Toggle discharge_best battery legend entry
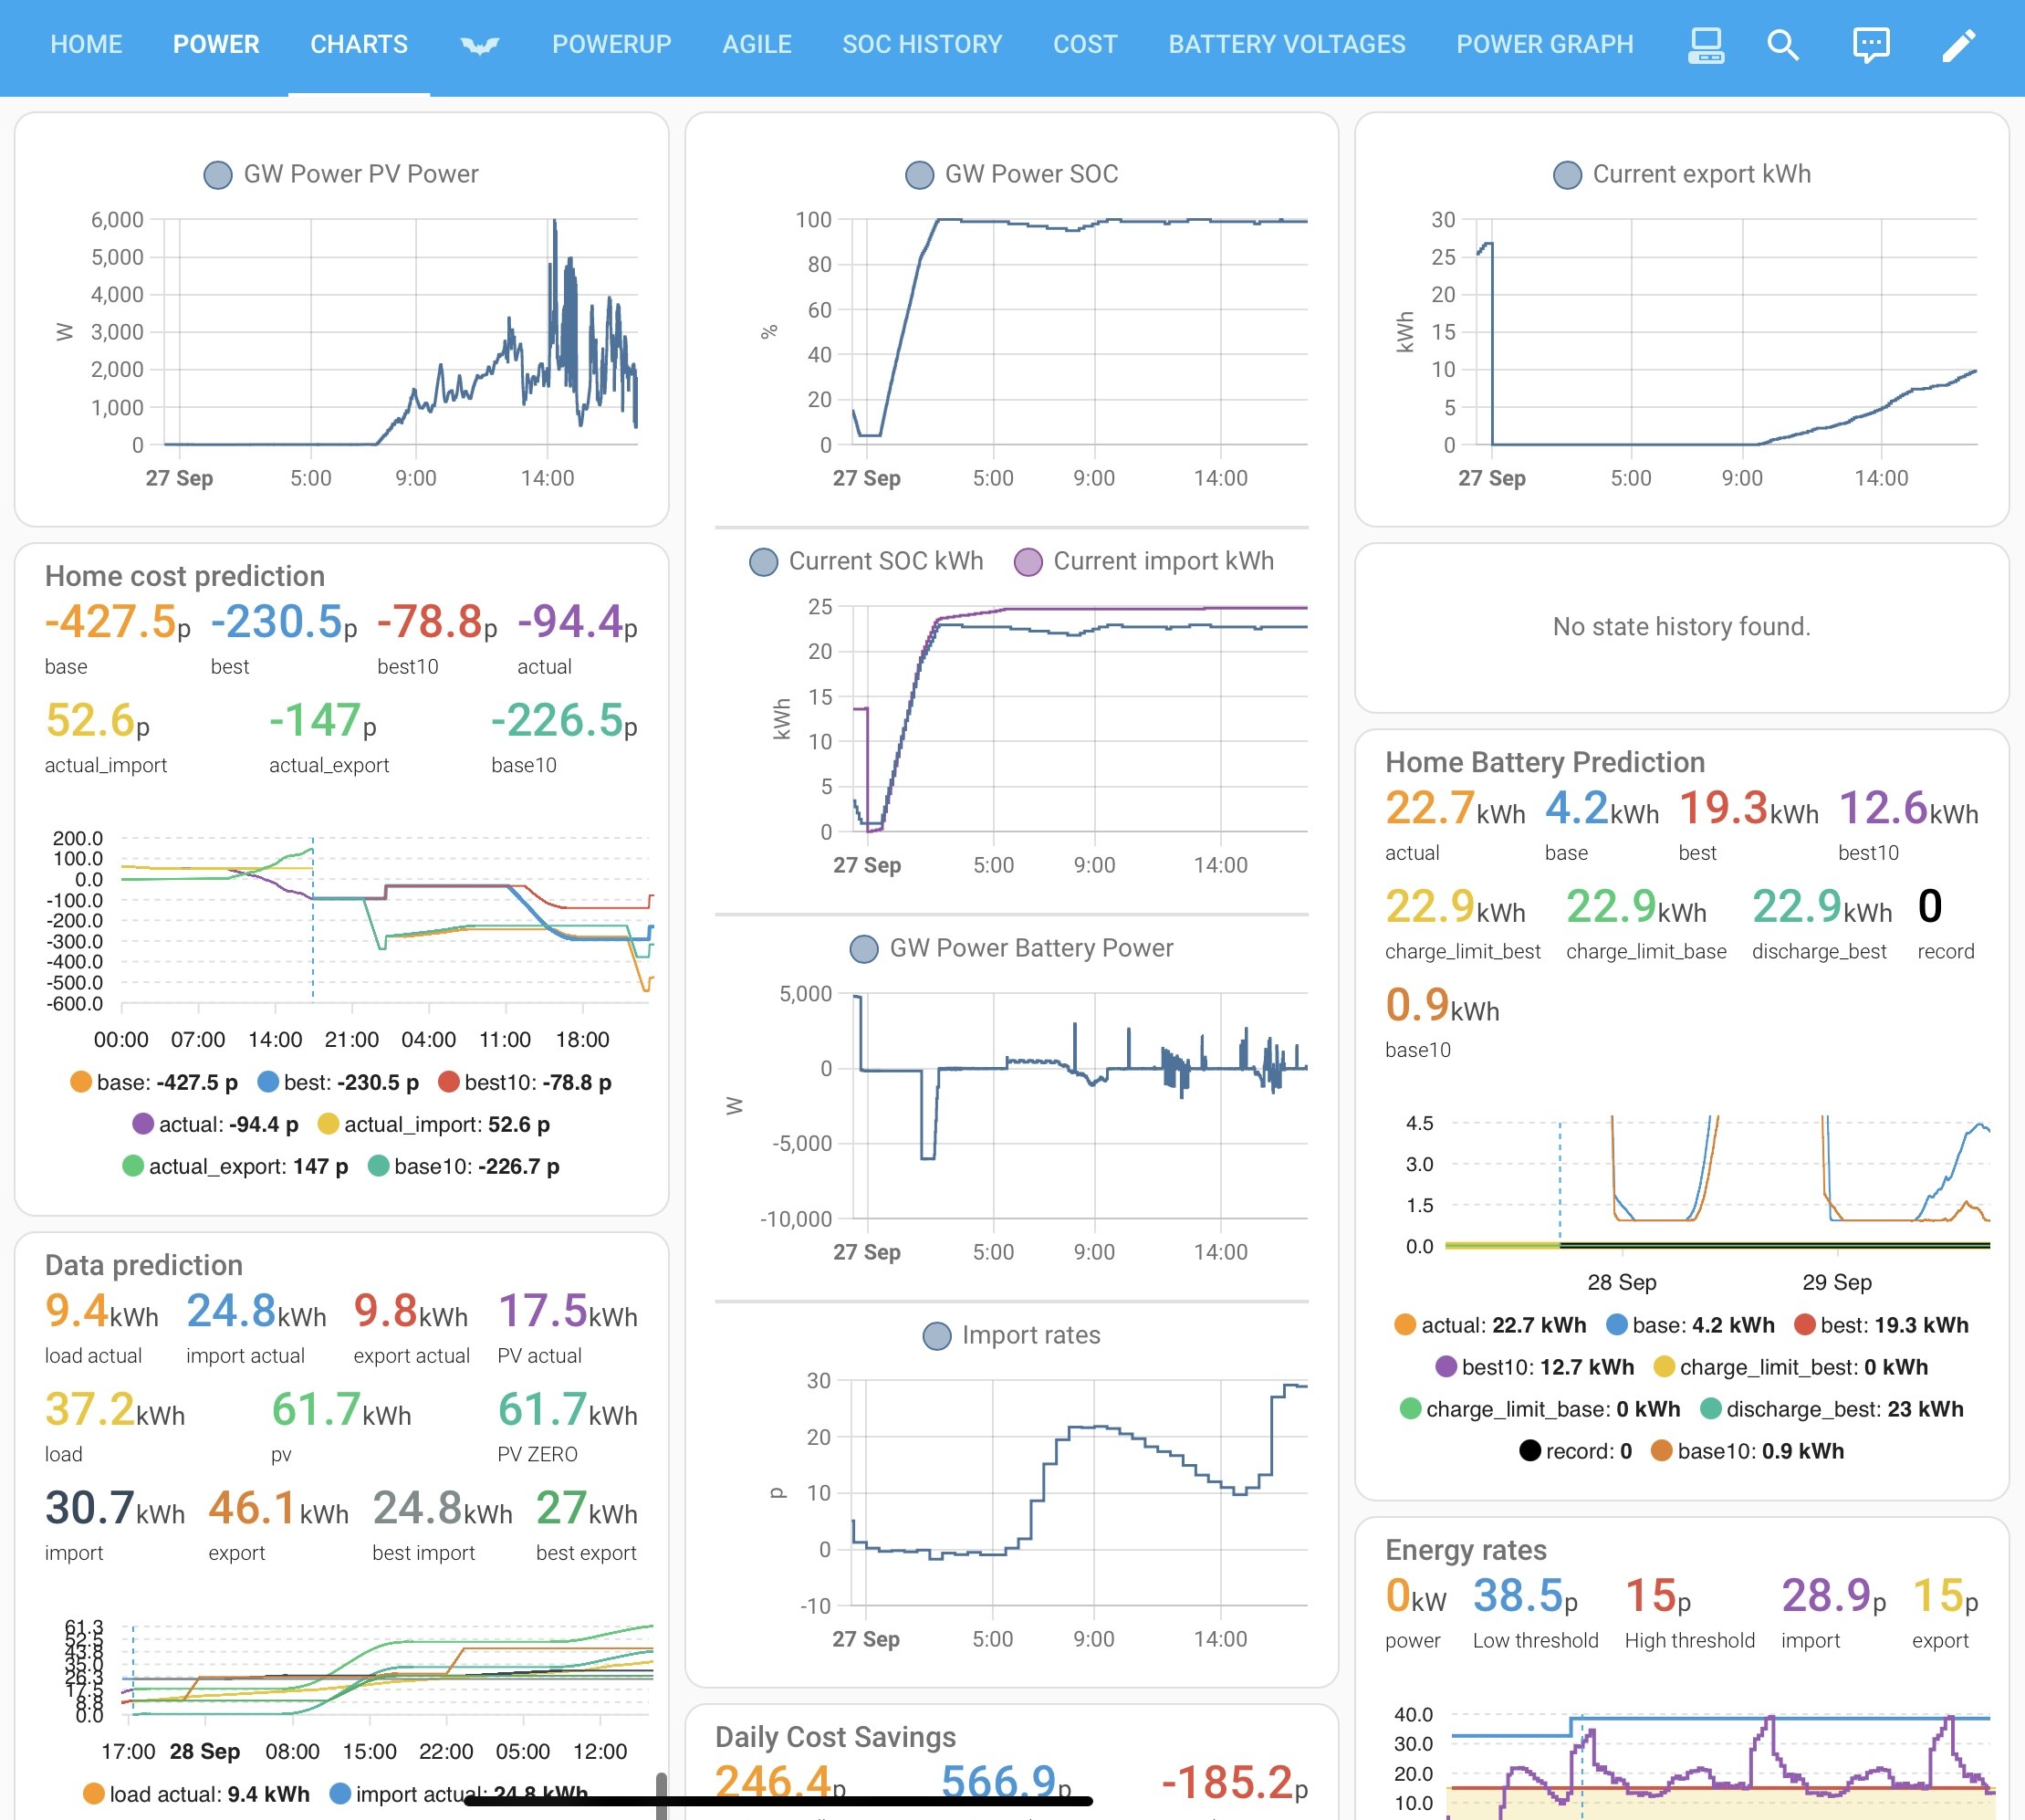 click(1832, 1409)
